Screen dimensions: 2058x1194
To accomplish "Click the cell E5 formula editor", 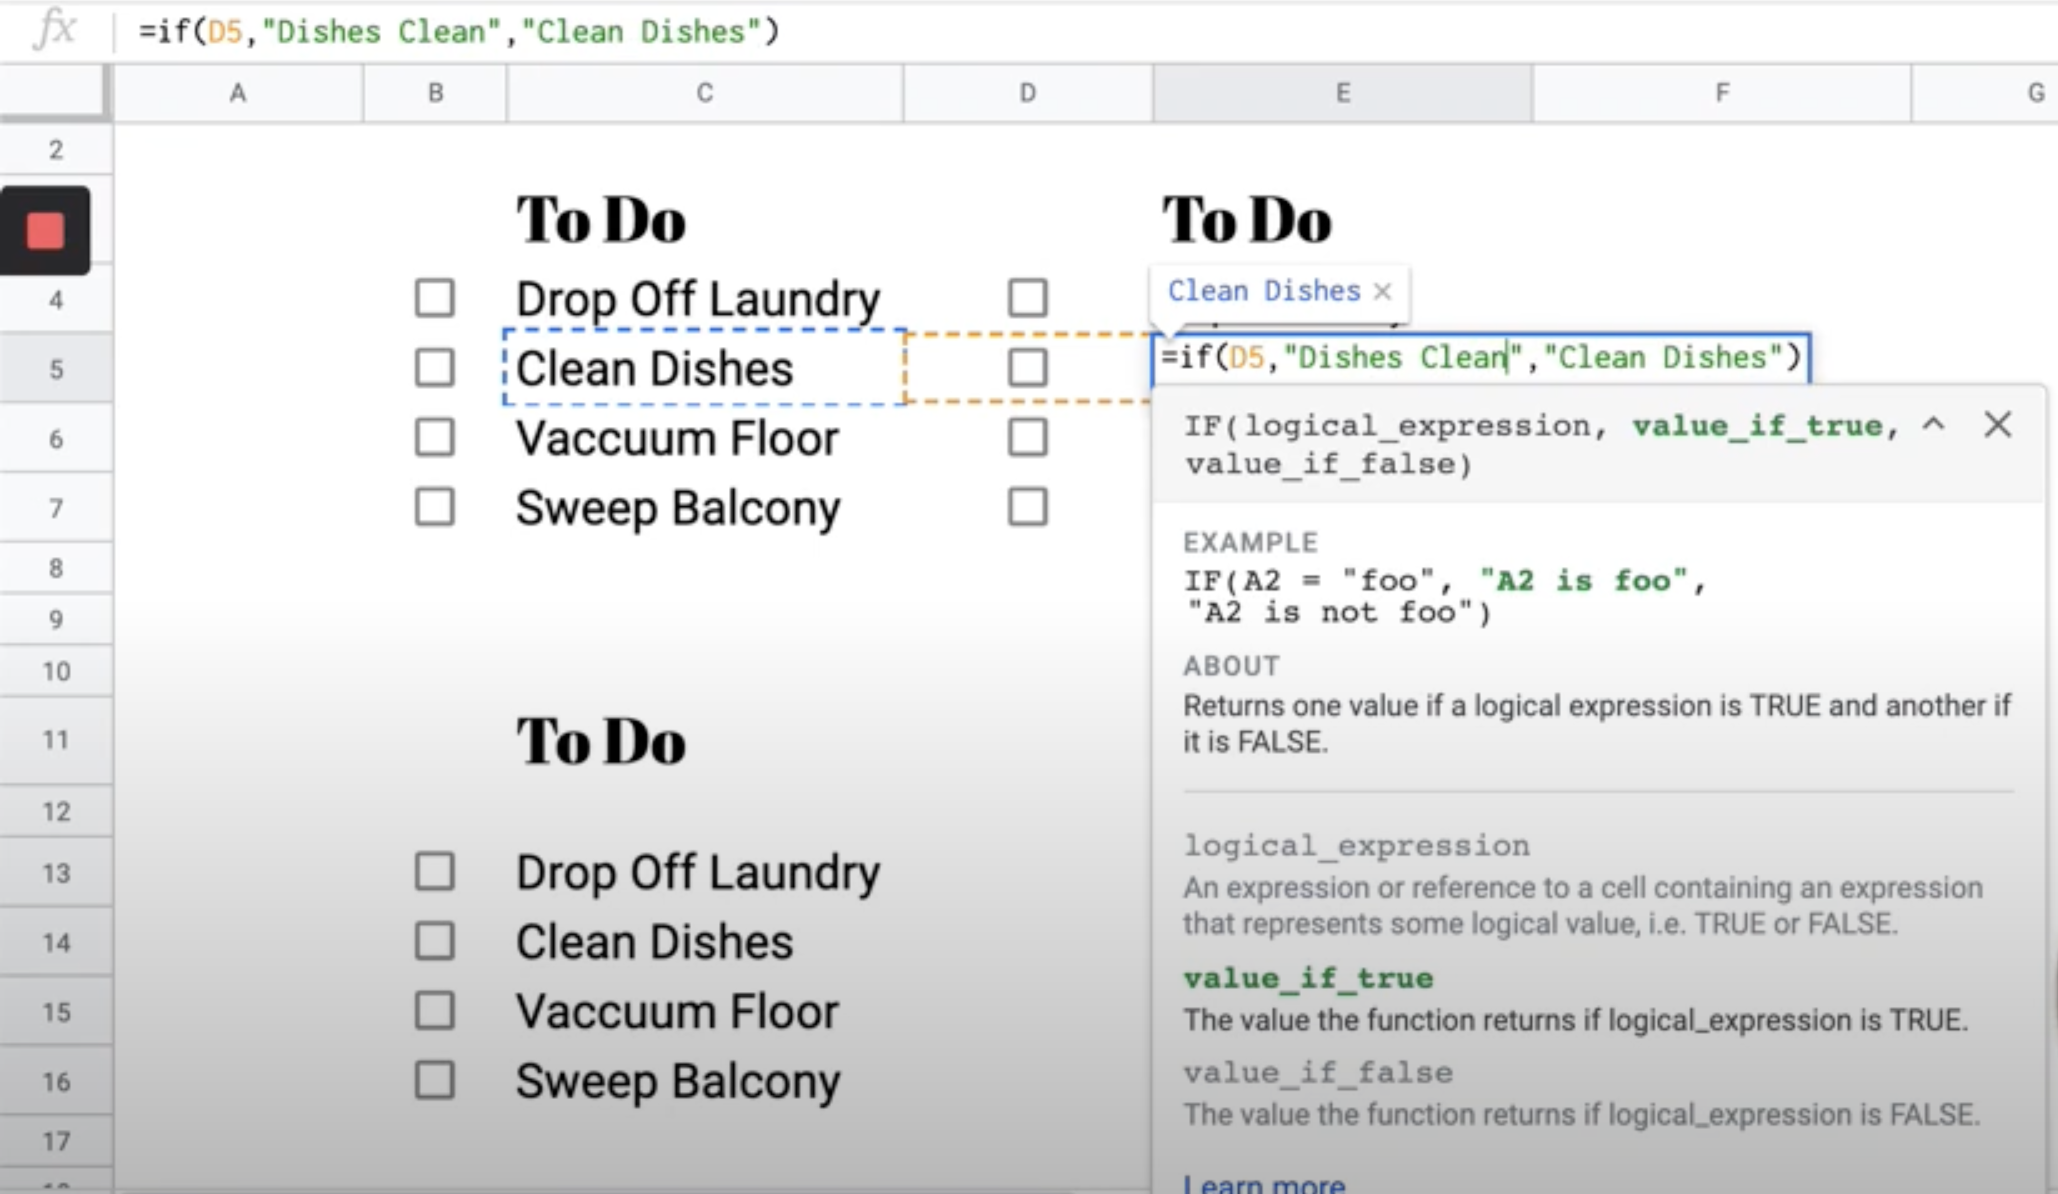I will (x=1480, y=358).
